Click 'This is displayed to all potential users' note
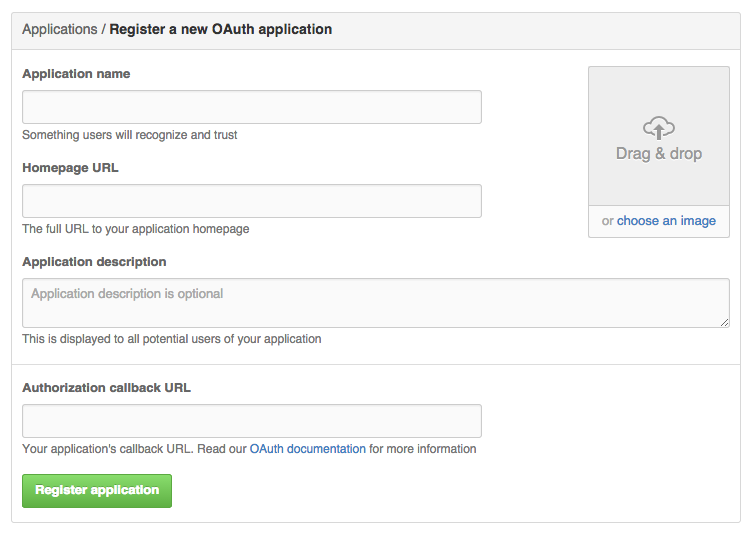 click(172, 339)
